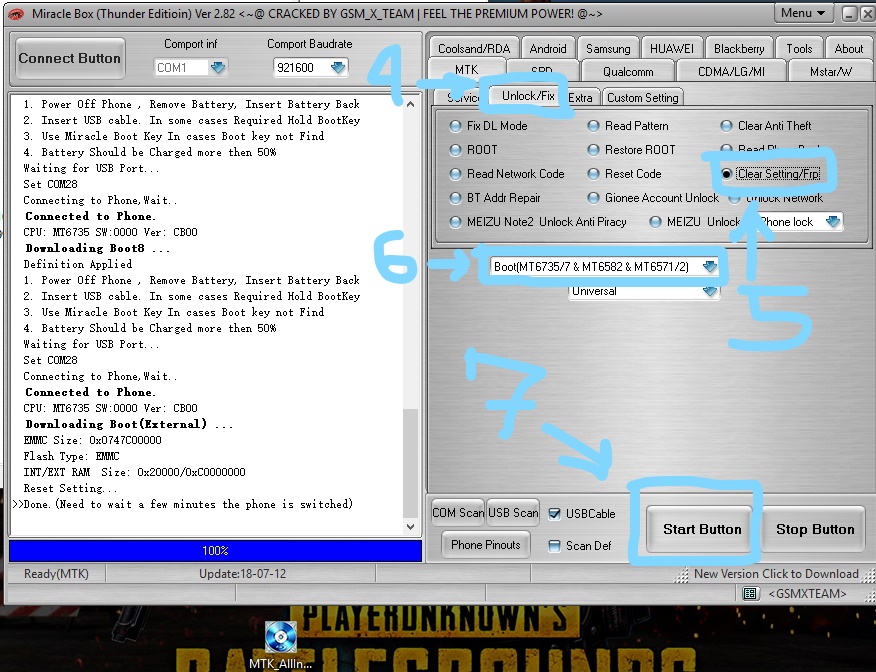
Task: Click the COM Scan button
Action: click(x=458, y=513)
